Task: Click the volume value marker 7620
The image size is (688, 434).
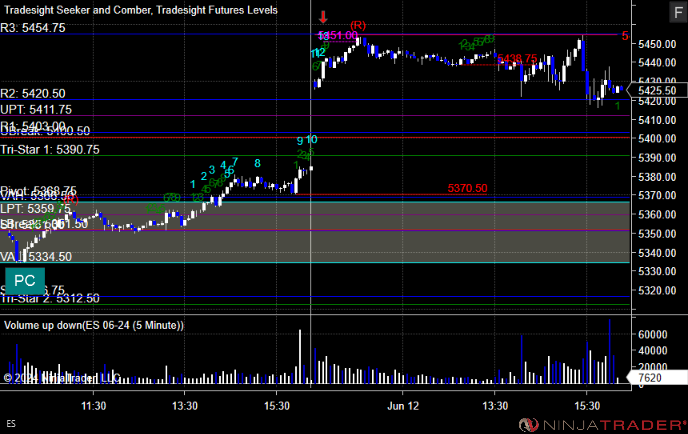Action: (657, 378)
